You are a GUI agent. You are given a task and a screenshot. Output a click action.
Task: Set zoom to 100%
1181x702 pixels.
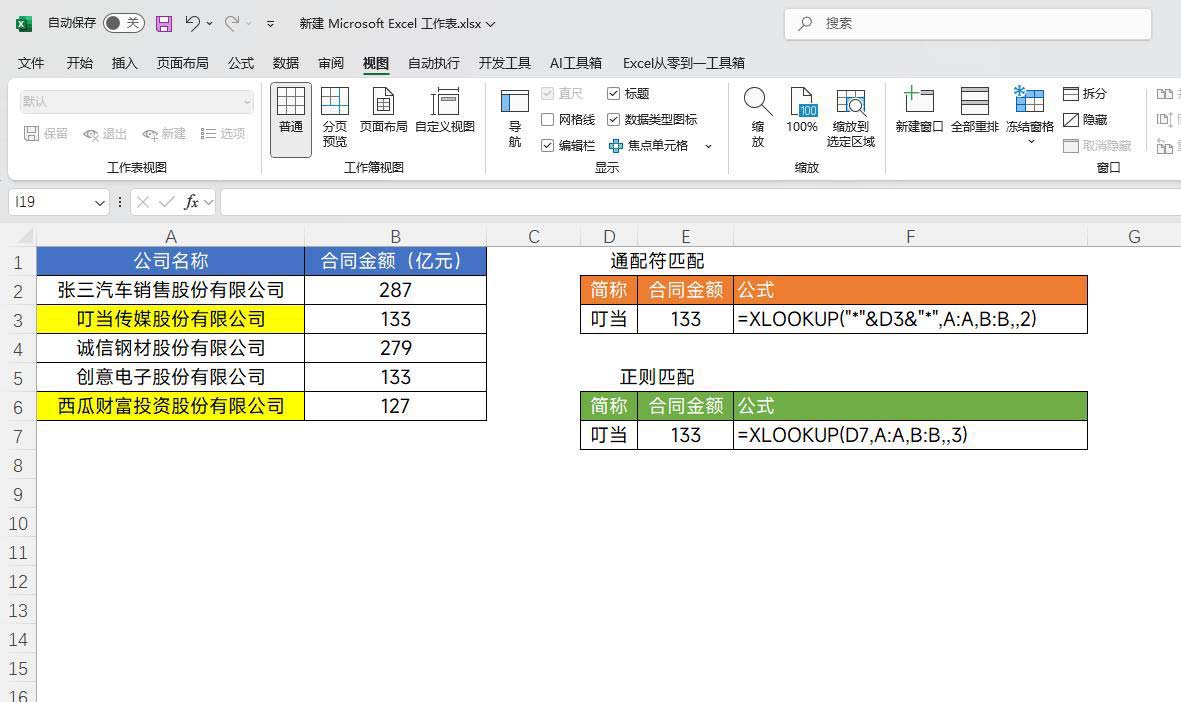click(802, 112)
